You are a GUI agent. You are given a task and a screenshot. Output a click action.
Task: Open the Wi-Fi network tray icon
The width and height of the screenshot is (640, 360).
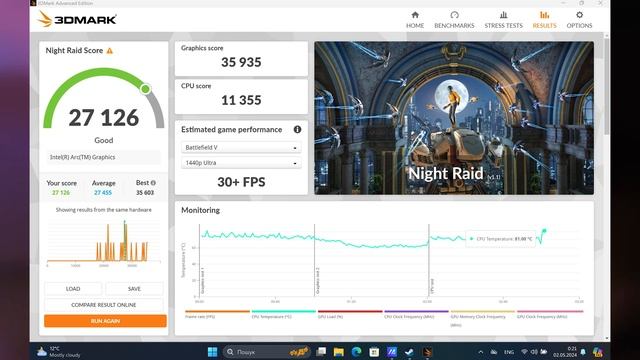click(524, 352)
